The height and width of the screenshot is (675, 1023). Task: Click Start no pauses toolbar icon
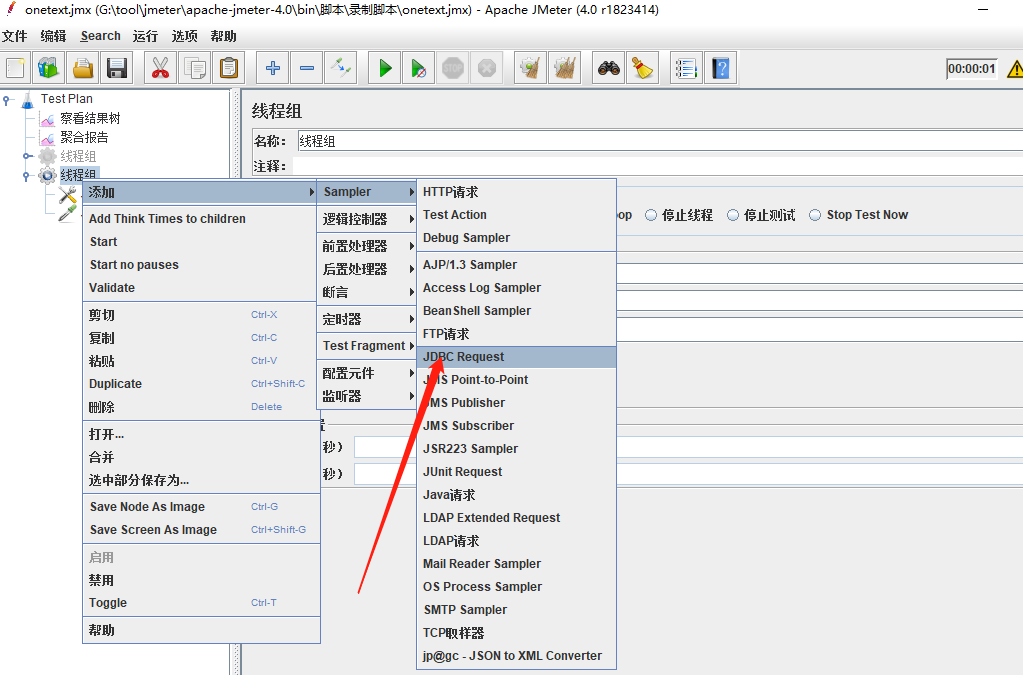tap(419, 68)
